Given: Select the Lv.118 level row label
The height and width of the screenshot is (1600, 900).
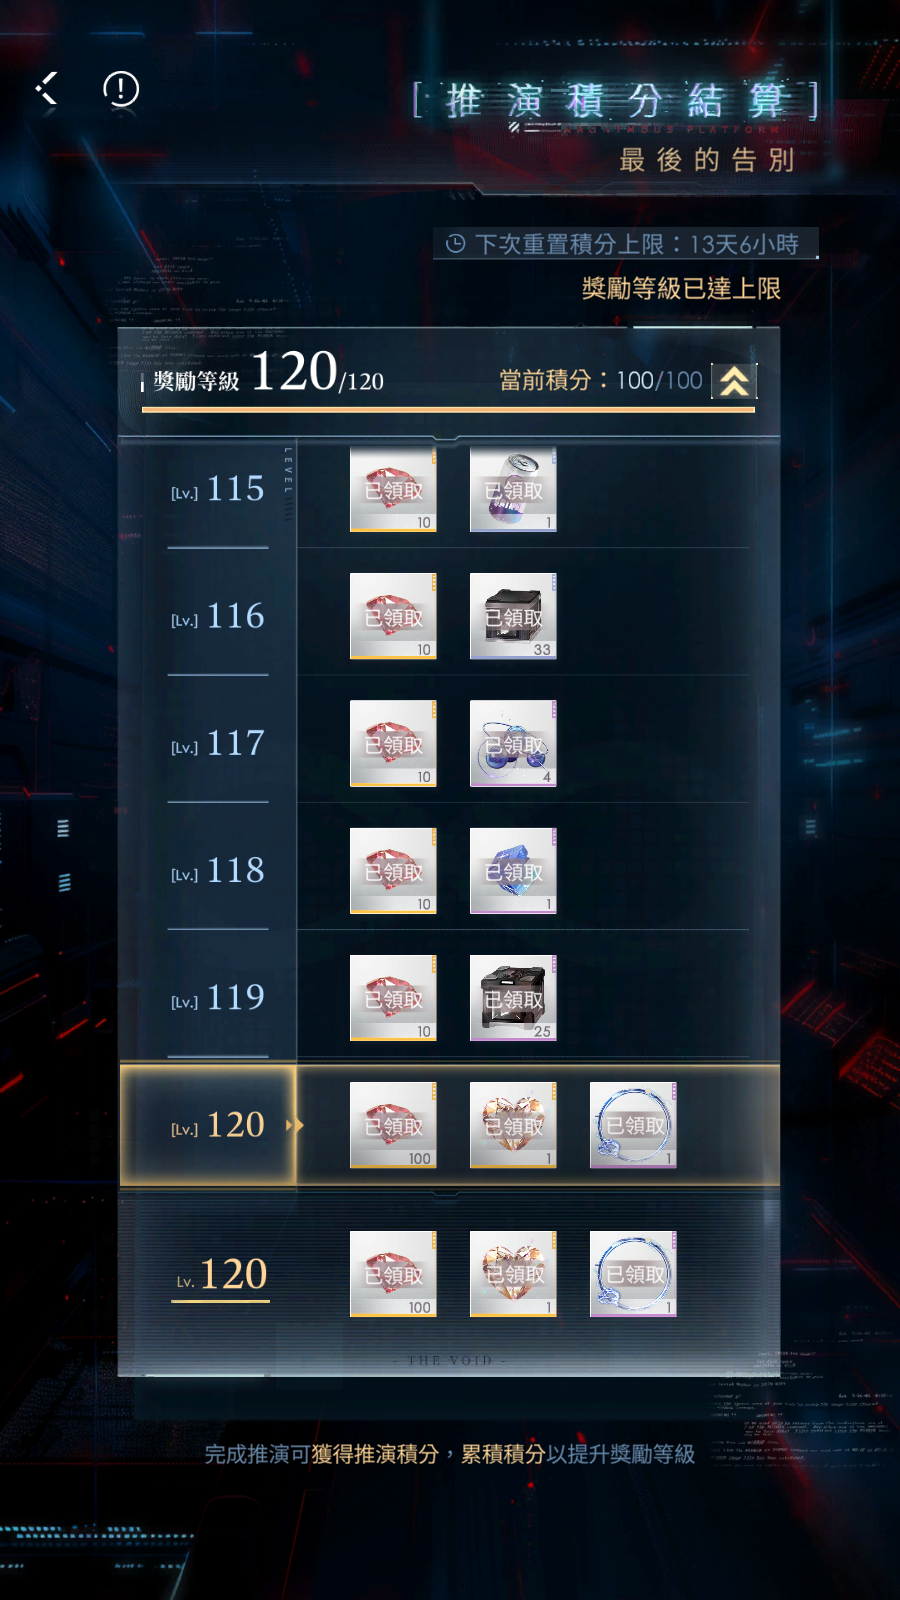Looking at the screenshot, I should (x=218, y=870).
